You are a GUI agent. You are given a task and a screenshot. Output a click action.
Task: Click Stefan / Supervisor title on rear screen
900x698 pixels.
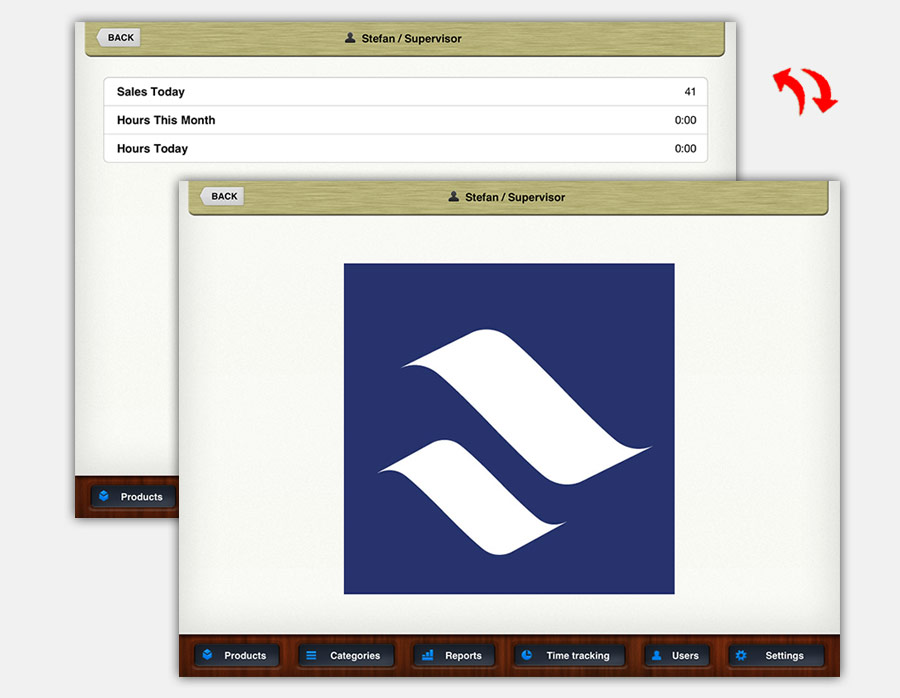point(411,39)
